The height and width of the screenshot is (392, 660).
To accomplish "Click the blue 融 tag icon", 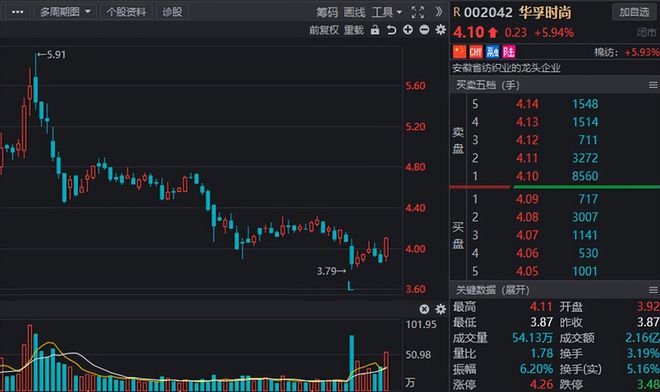I will click(492, 52).
